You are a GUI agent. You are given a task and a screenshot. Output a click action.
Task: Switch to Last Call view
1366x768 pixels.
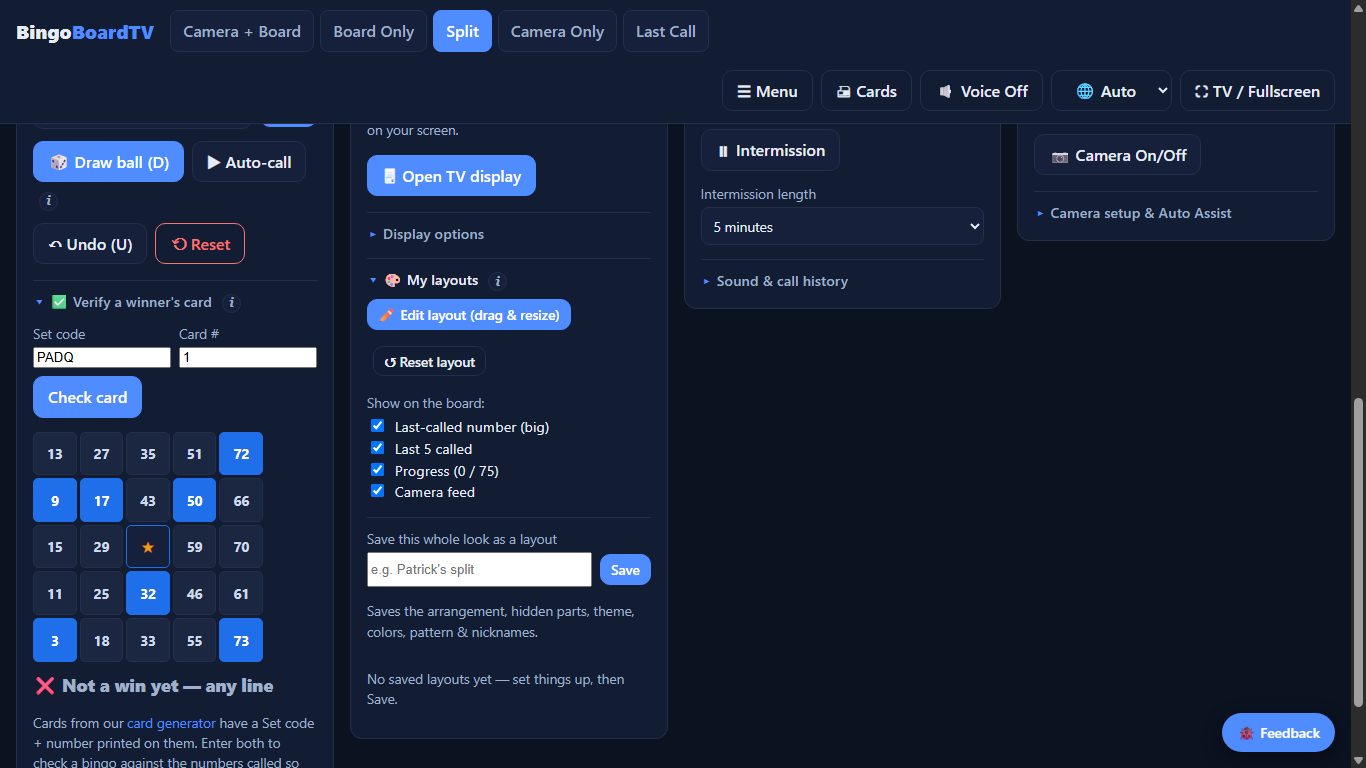(666, 31)
